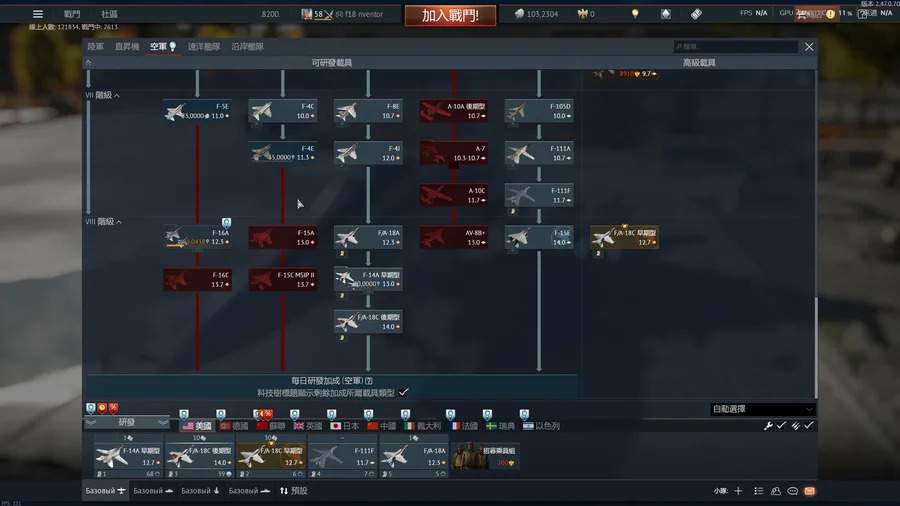
Task: Open the chat bubble icon
Action: [x=793, y=491]
